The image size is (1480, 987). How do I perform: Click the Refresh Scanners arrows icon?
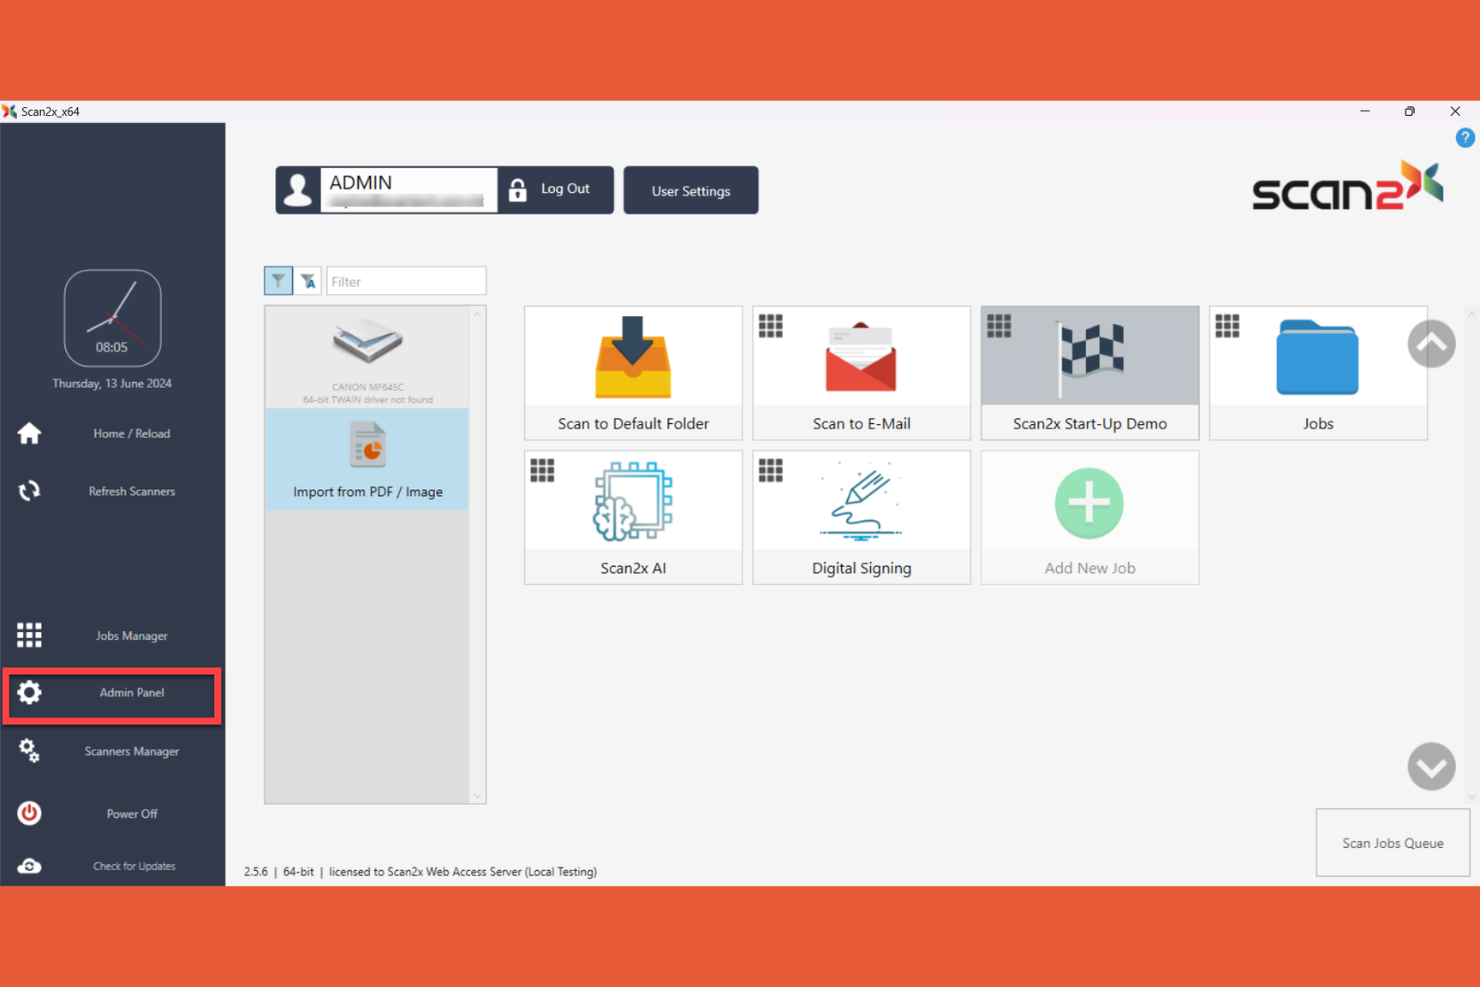pos(29,491)
